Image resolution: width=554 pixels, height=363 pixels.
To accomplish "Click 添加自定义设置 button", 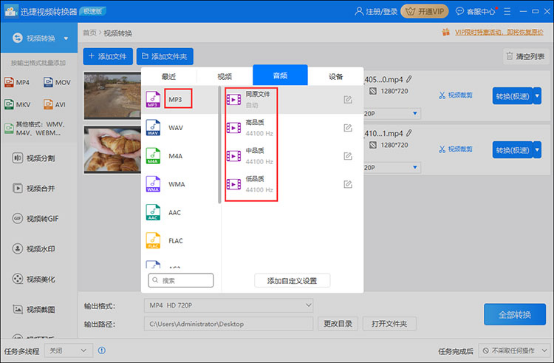I will click(x=292, y=281).
